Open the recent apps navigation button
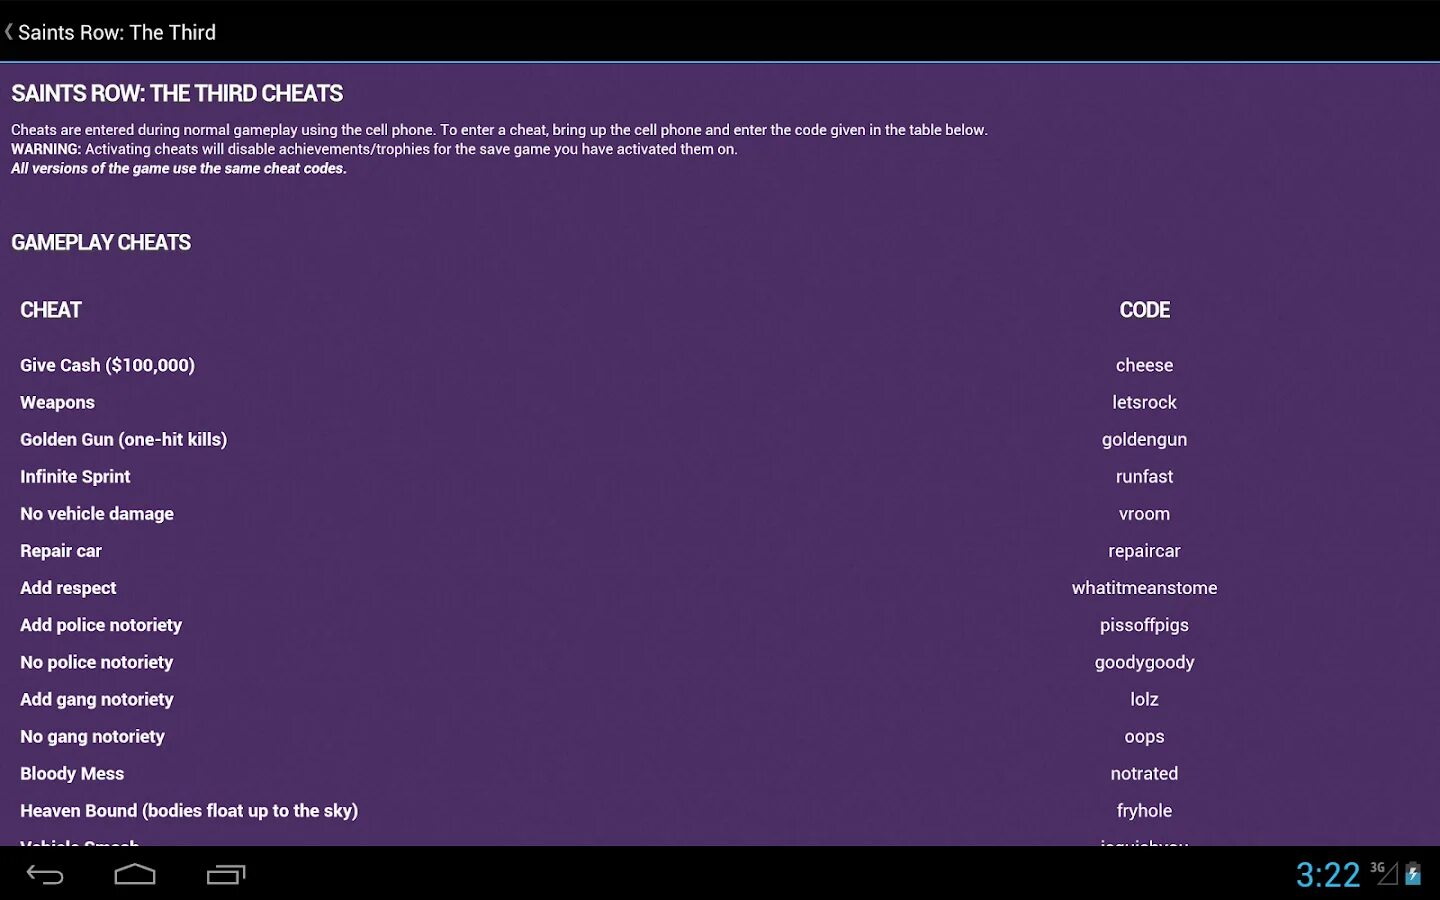The image size is (1440, 900). (226, 875)
